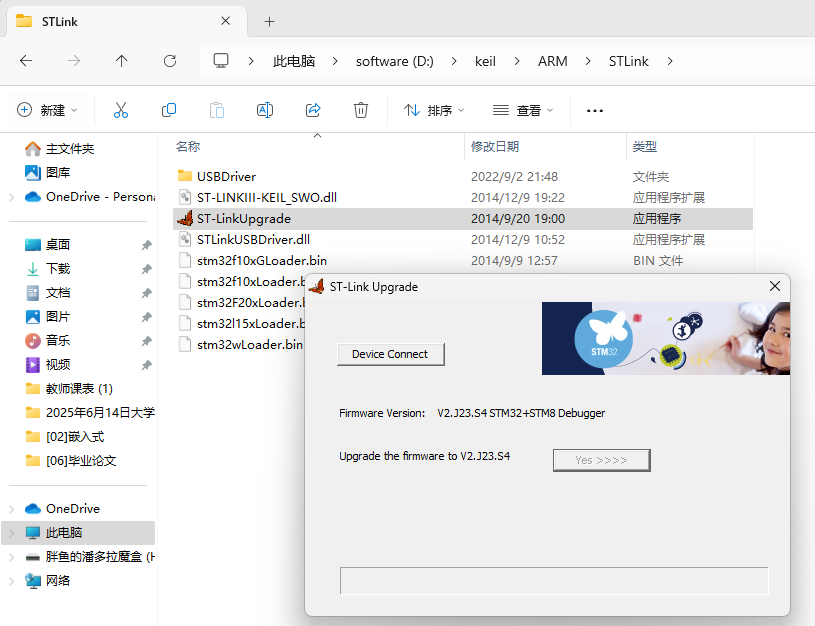Unpin 桌面 using its pin icon
815x626 pixels.
[x=147, y=245]
